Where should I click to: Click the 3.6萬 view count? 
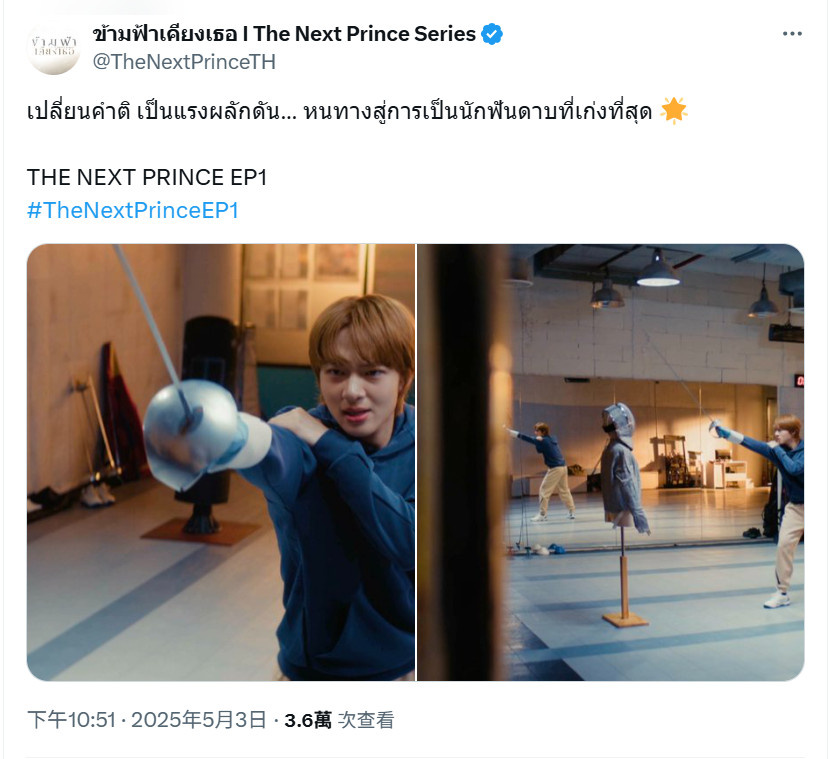click(x=308, y=721)
